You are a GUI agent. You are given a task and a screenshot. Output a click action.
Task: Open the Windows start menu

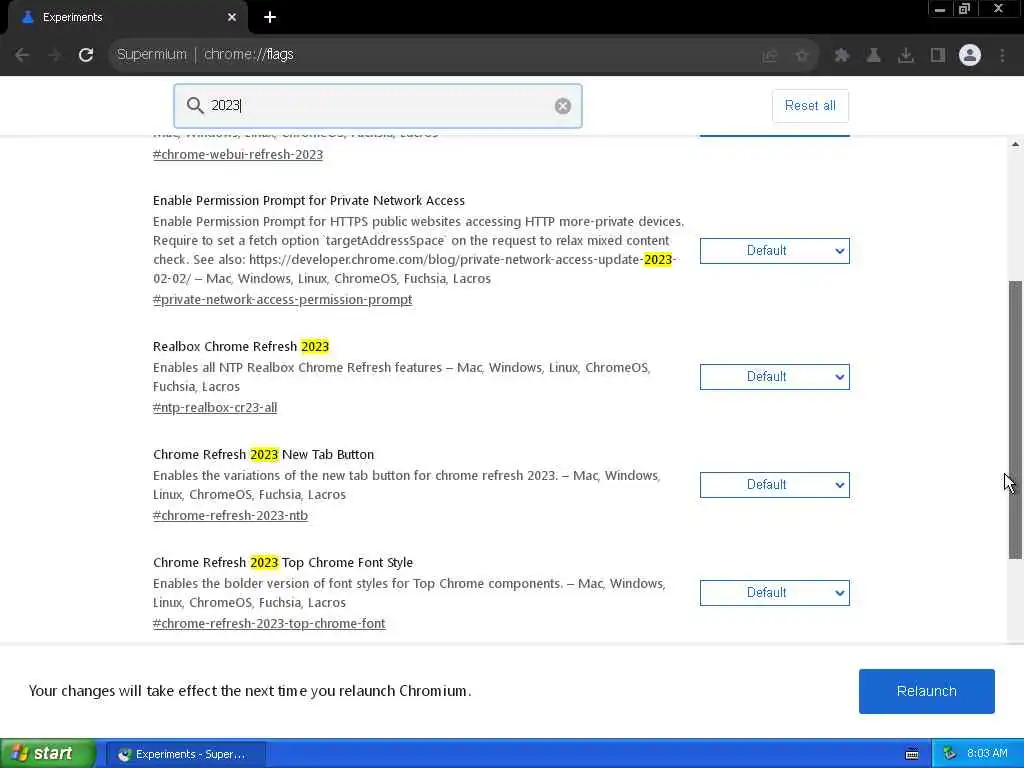pyautogui.click(x=47, y=754)
